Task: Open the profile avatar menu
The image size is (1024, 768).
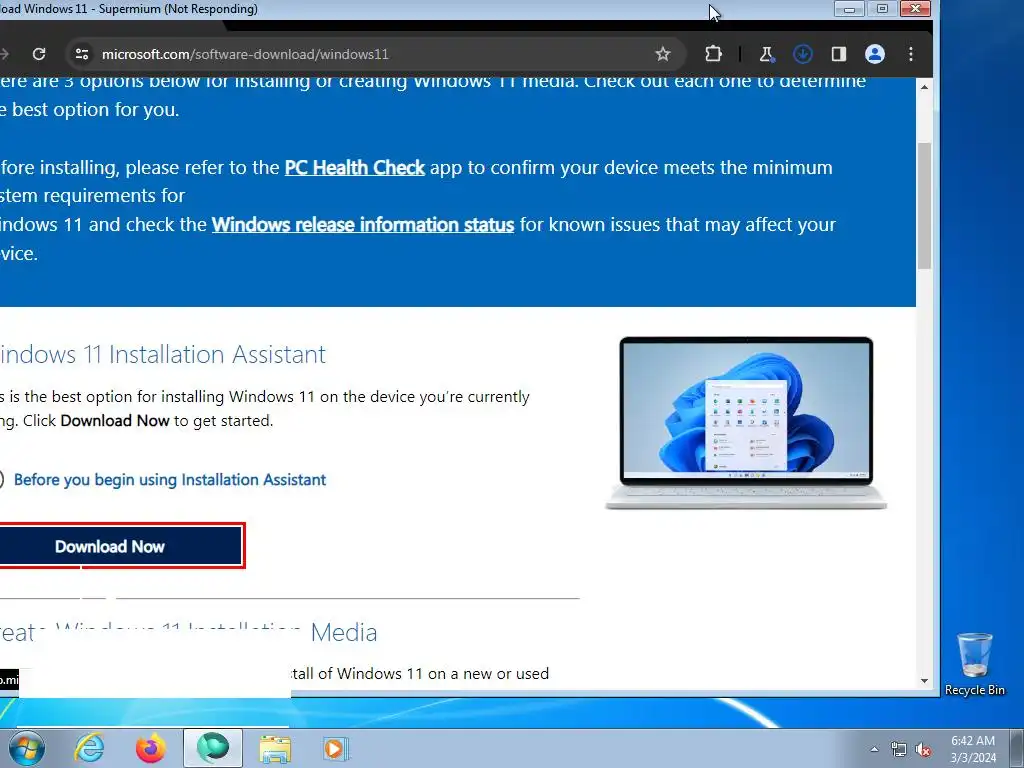Action: [874, 54]
